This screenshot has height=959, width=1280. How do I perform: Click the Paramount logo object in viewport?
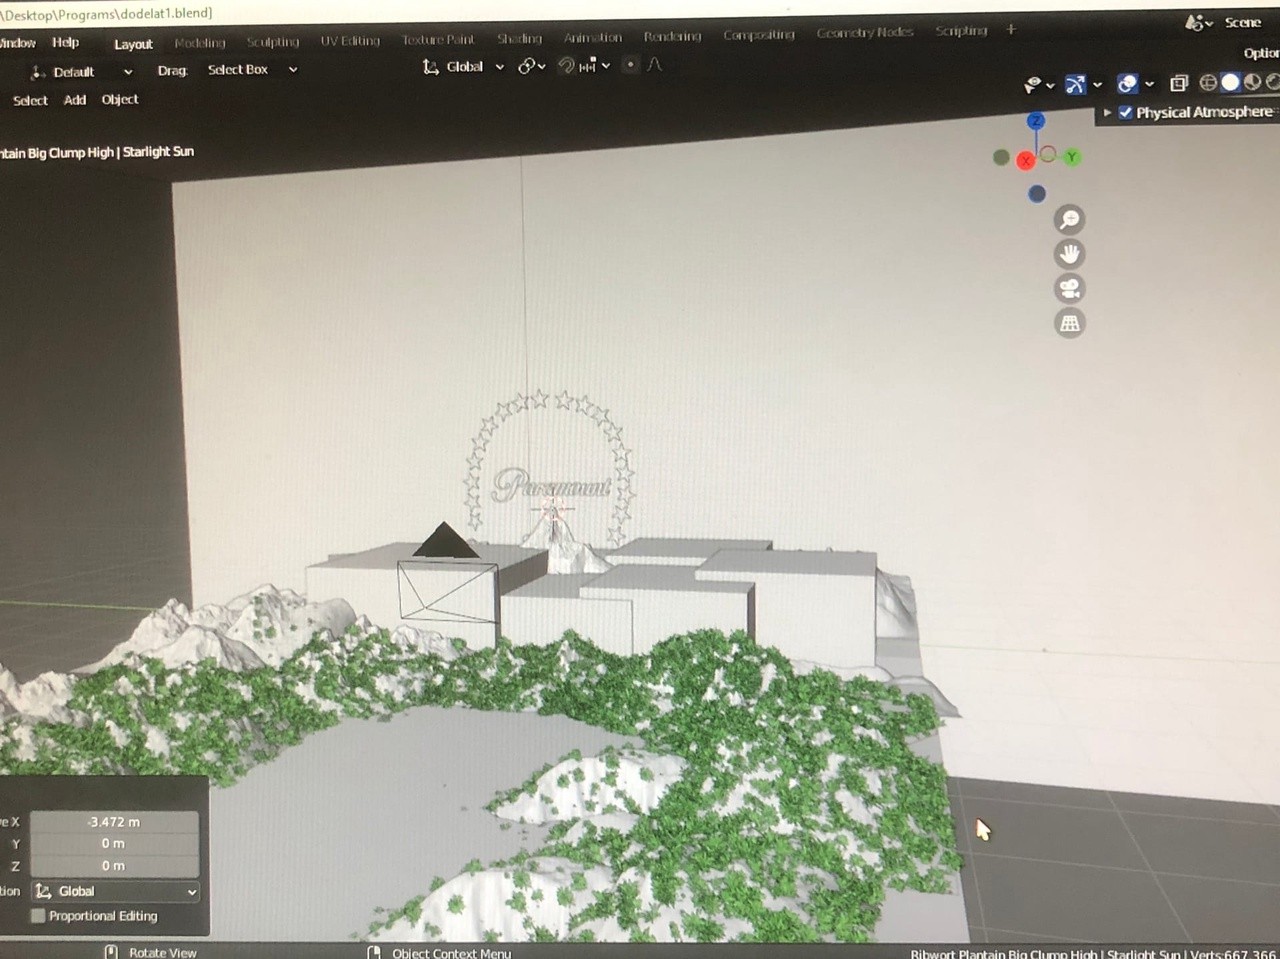click(x=551, y=486)
